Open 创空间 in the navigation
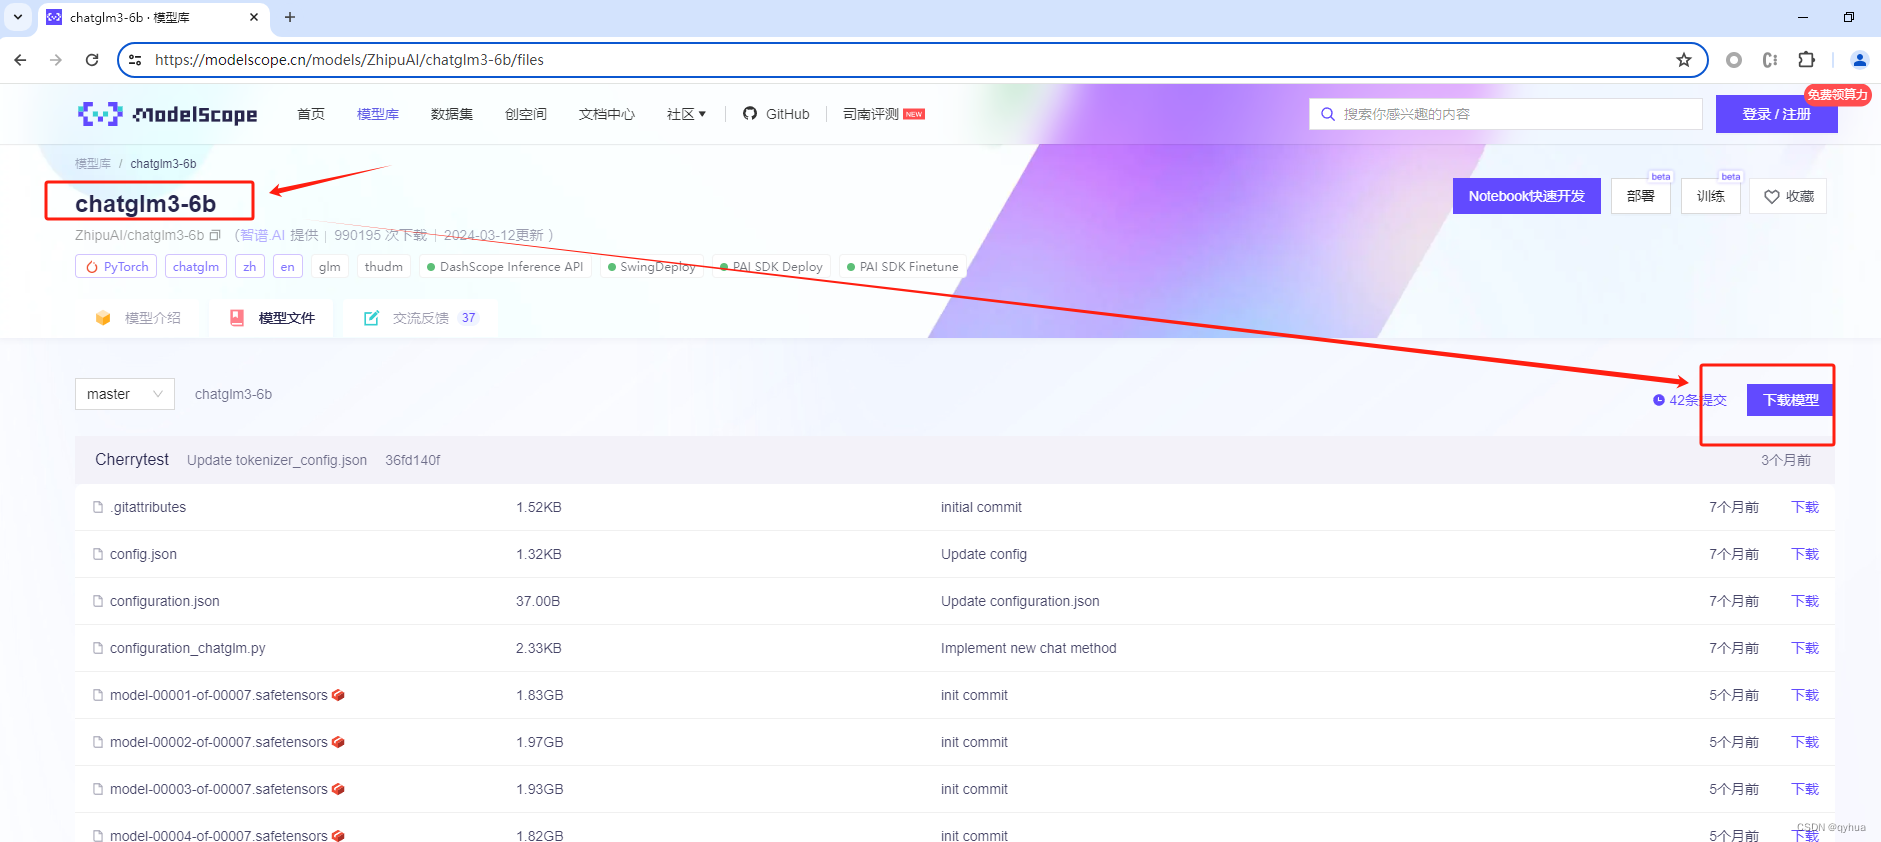The width and height of the screenshot is (1881, 842). click(x=526, y=114)
